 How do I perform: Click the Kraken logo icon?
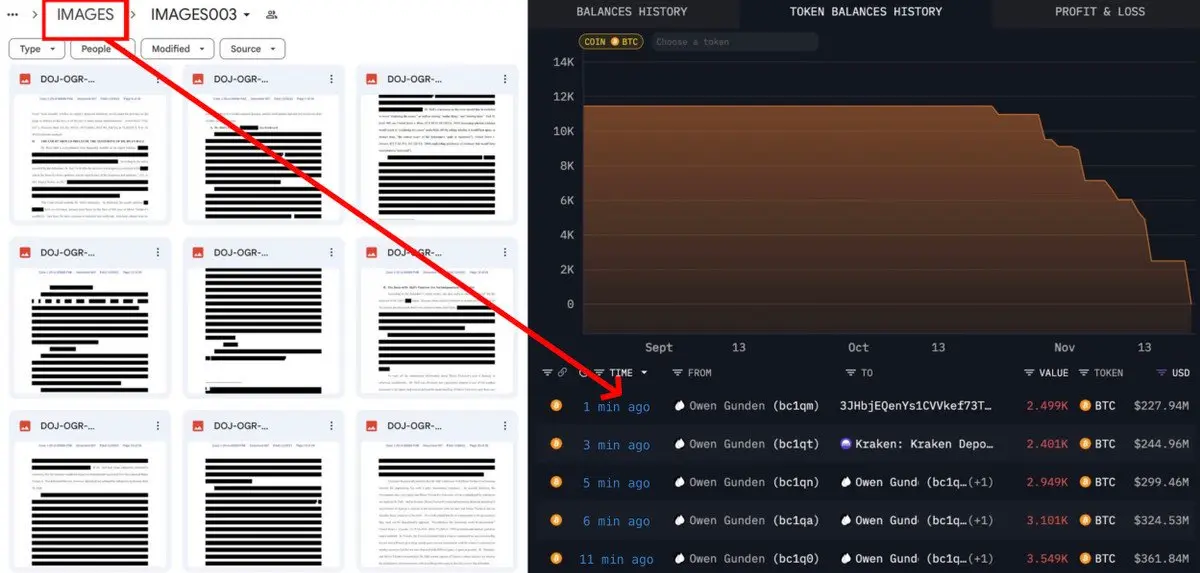coord(846,444)
